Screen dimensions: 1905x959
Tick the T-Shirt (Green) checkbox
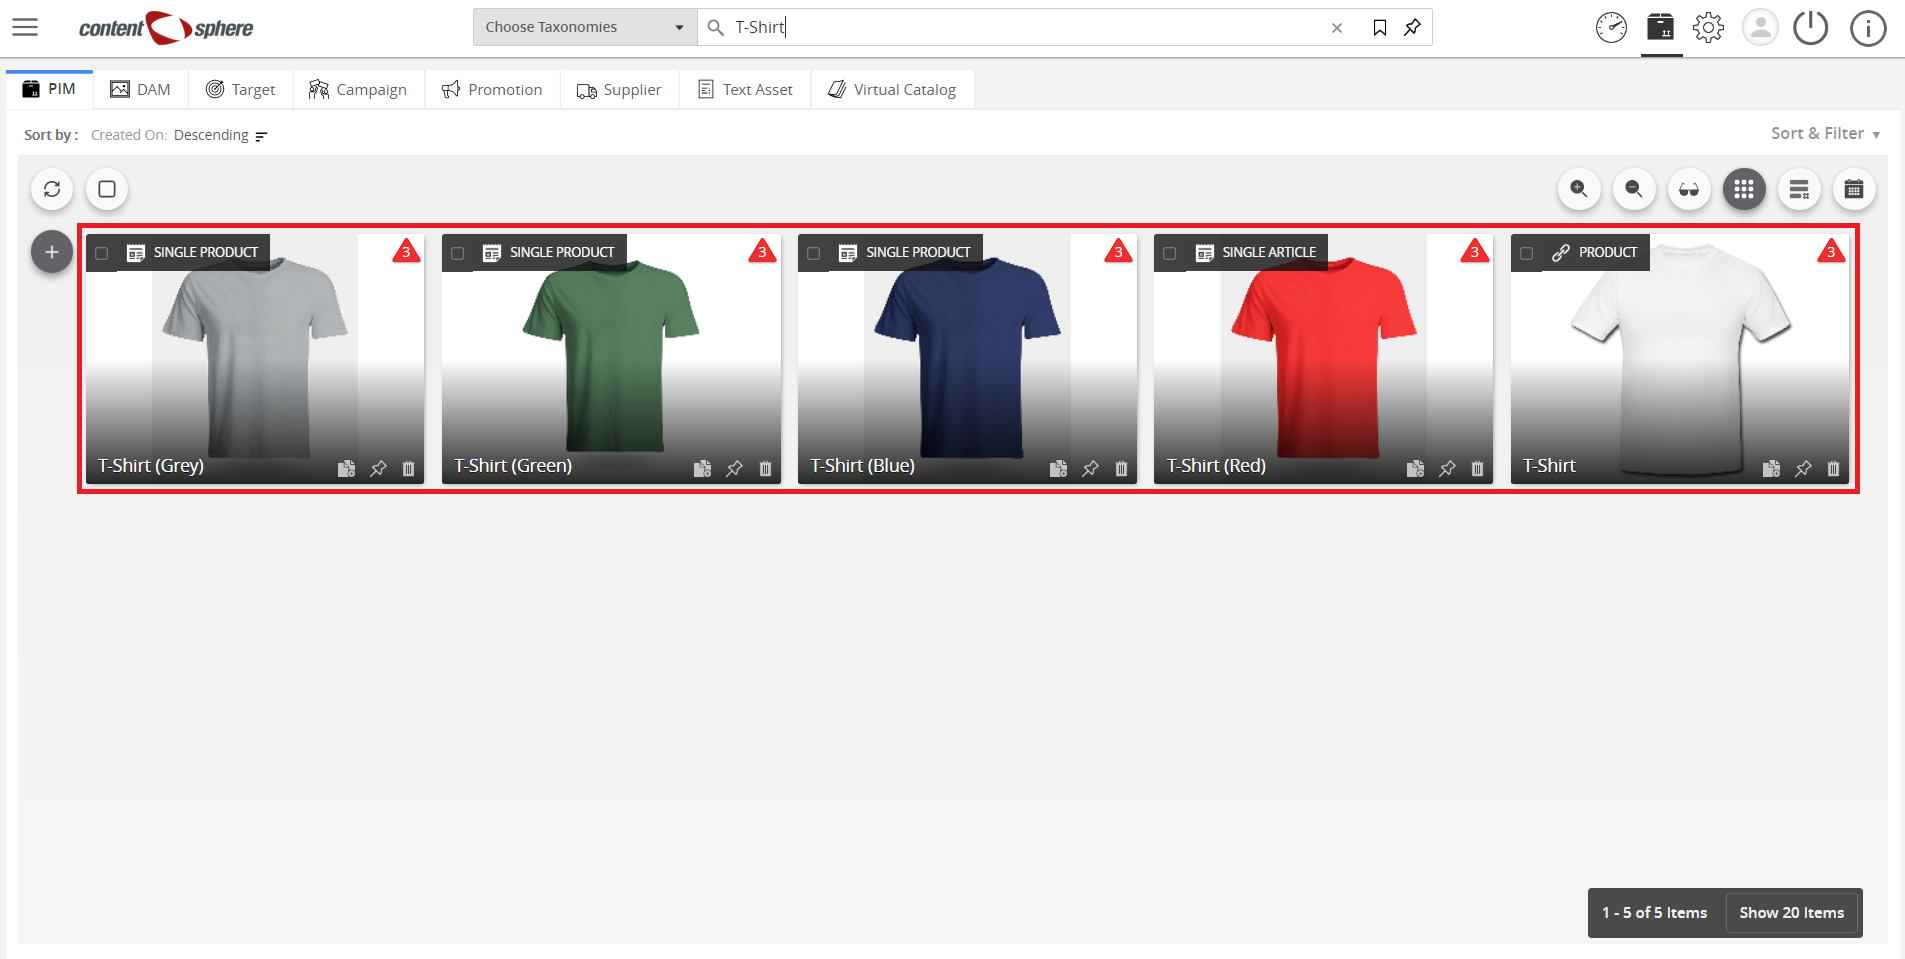457,254
